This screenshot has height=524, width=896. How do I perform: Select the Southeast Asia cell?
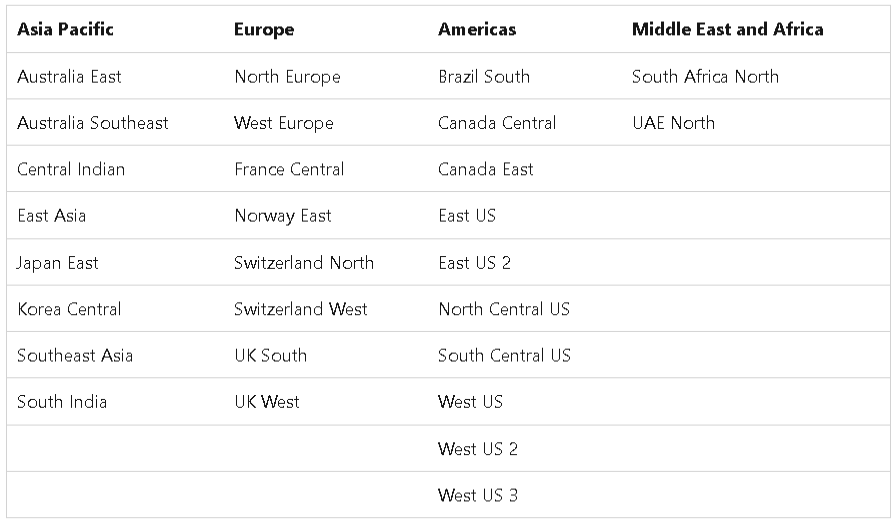pyautogui.click(x=75, y=355)
